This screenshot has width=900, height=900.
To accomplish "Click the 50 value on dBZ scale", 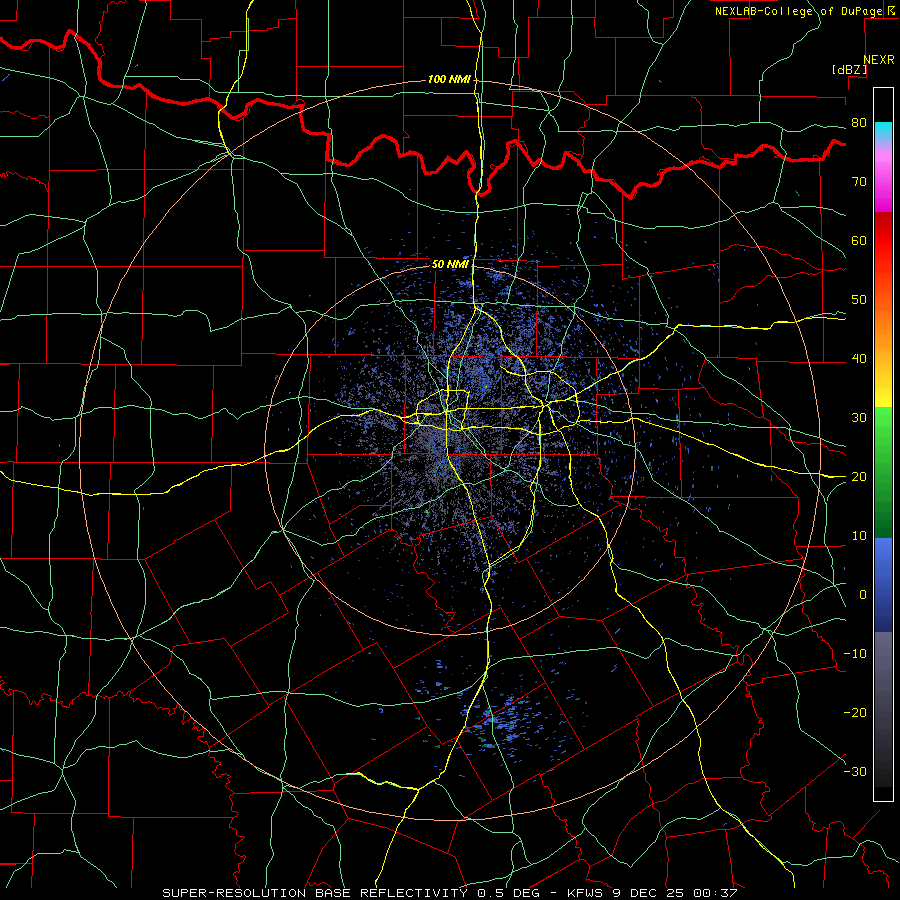I will pos(859,300).
